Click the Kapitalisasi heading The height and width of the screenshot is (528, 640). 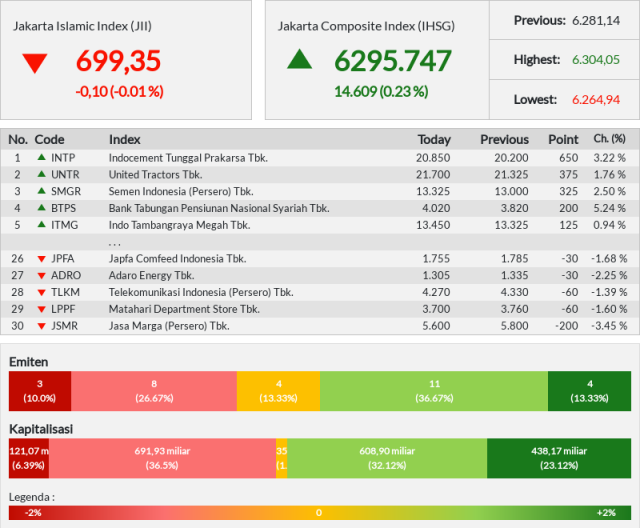pos(41,429)
